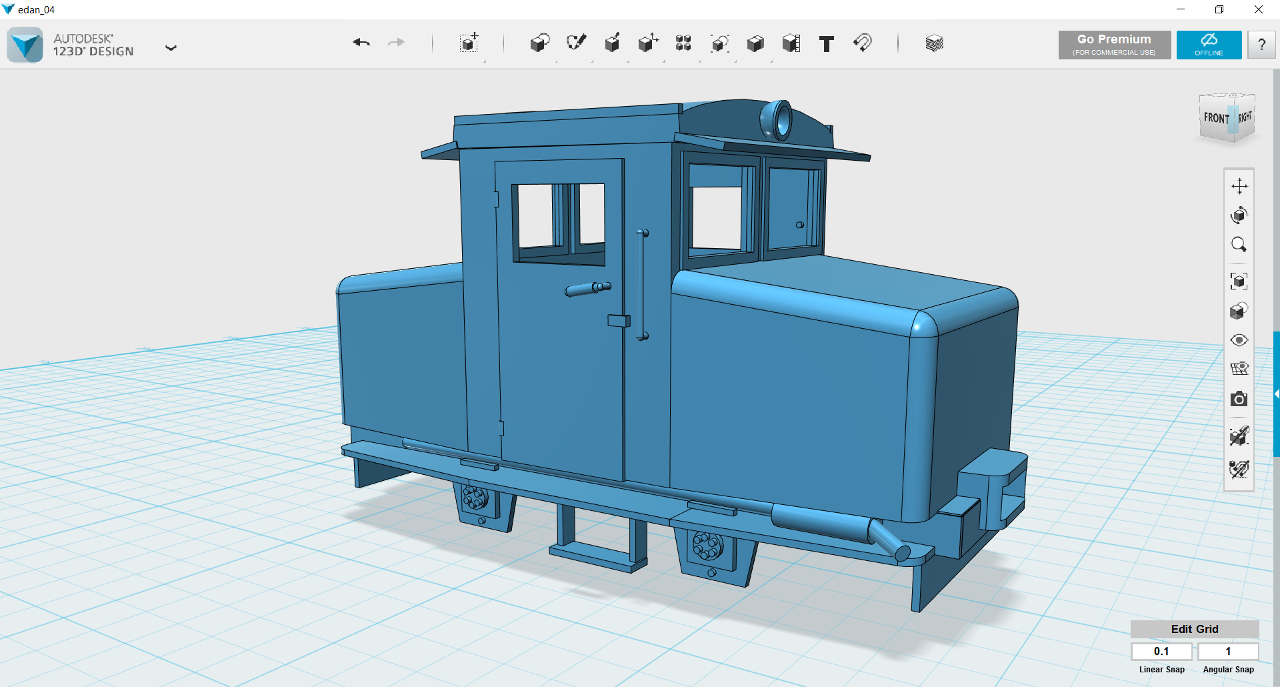Screen dimensions: 1280x687
Task: Click the RIGHT face of view cube
Action: click(1243, 117)
